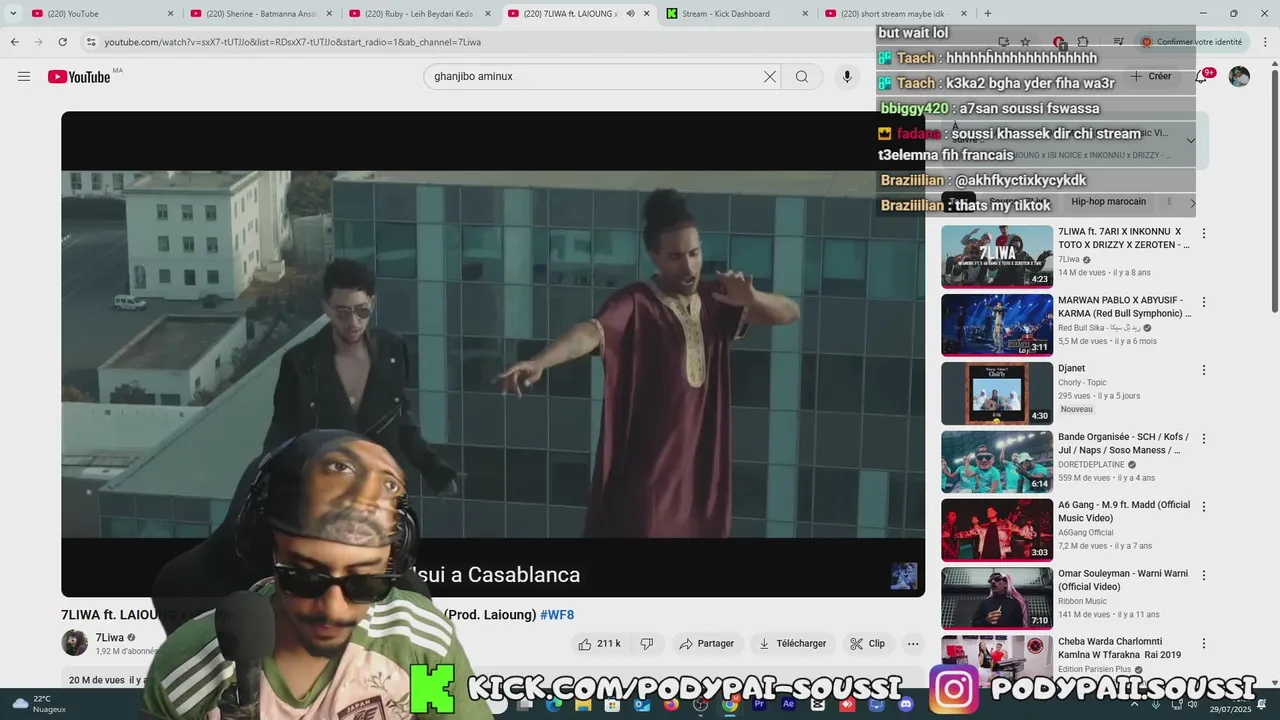Image resolution: width=1280 pixels, height=720 pixels.
Task: Open site information icon in address bar
Action: [x=91, y=42]
